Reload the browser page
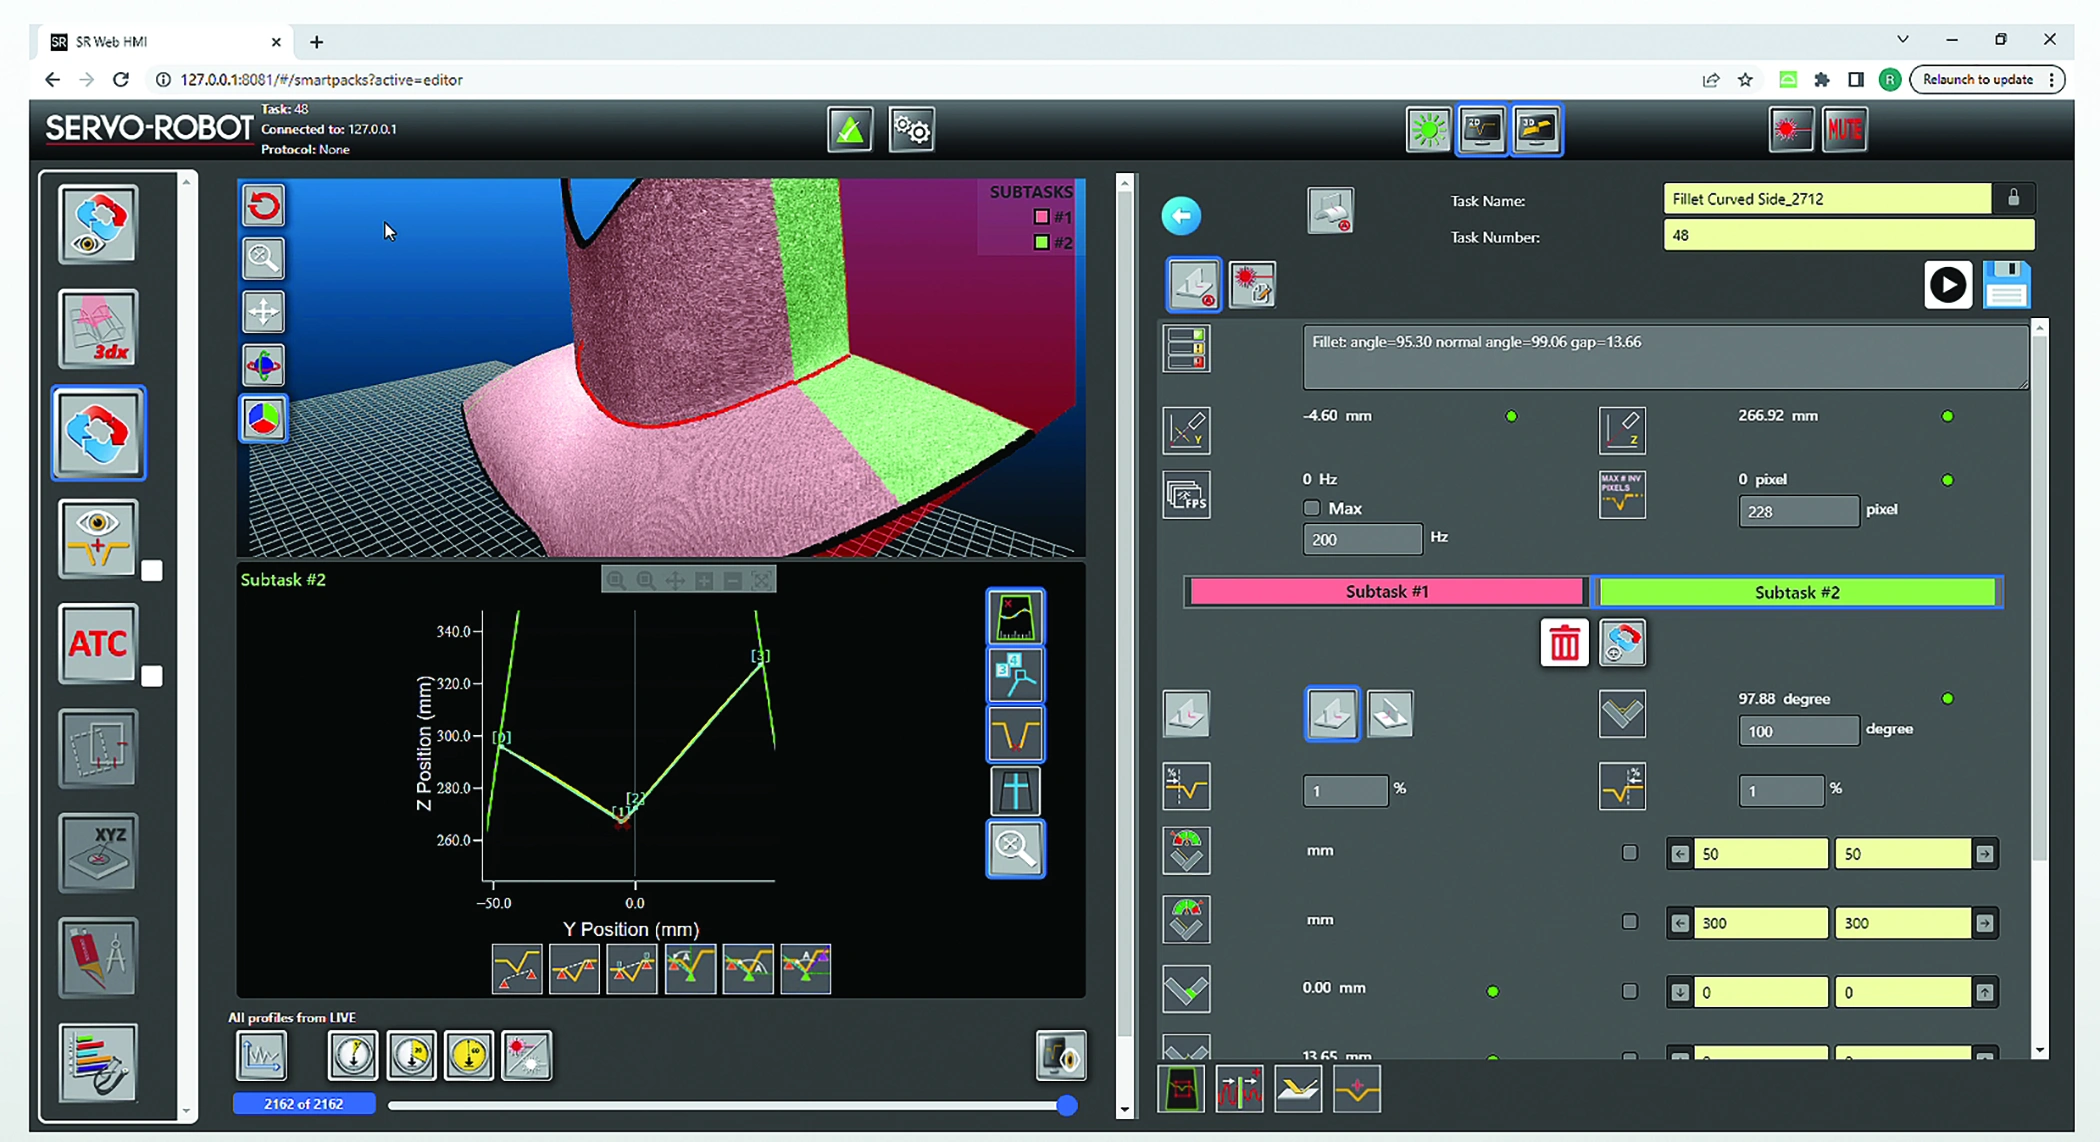 [x=121, y=80]
